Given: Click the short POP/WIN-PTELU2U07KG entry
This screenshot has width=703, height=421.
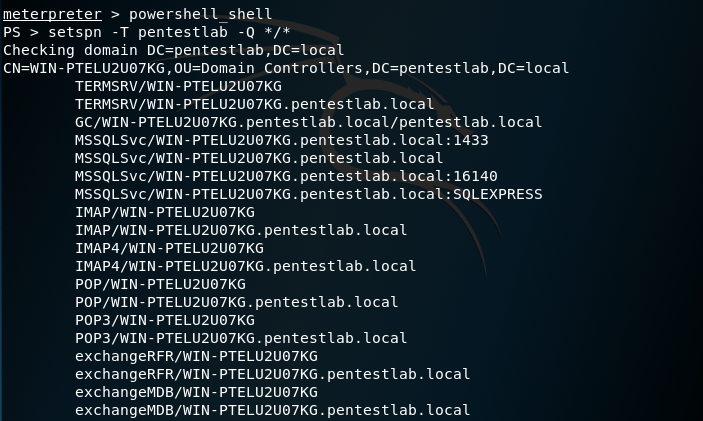Looking at the screenshot, I should [160, 284].
